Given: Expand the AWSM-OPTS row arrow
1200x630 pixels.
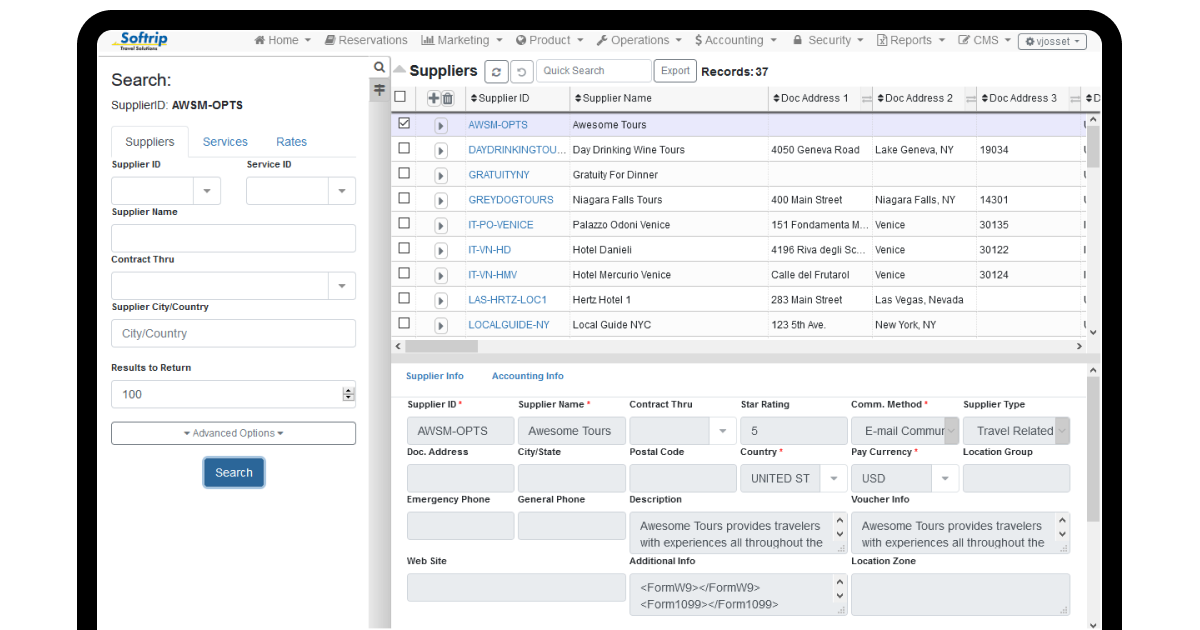Looking at the screenshot, I should click(440, 126).
